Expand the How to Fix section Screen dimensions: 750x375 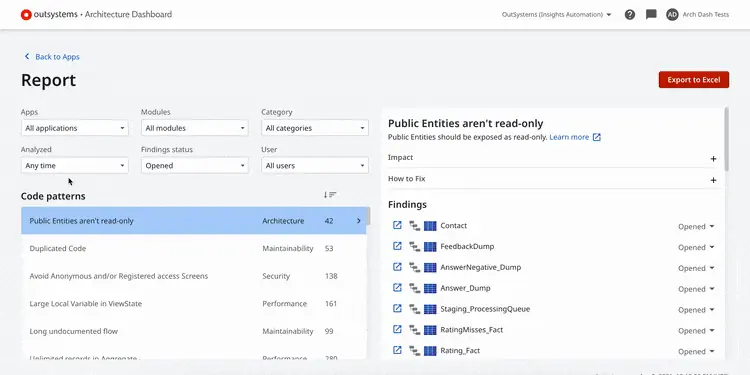pos(713,180)
